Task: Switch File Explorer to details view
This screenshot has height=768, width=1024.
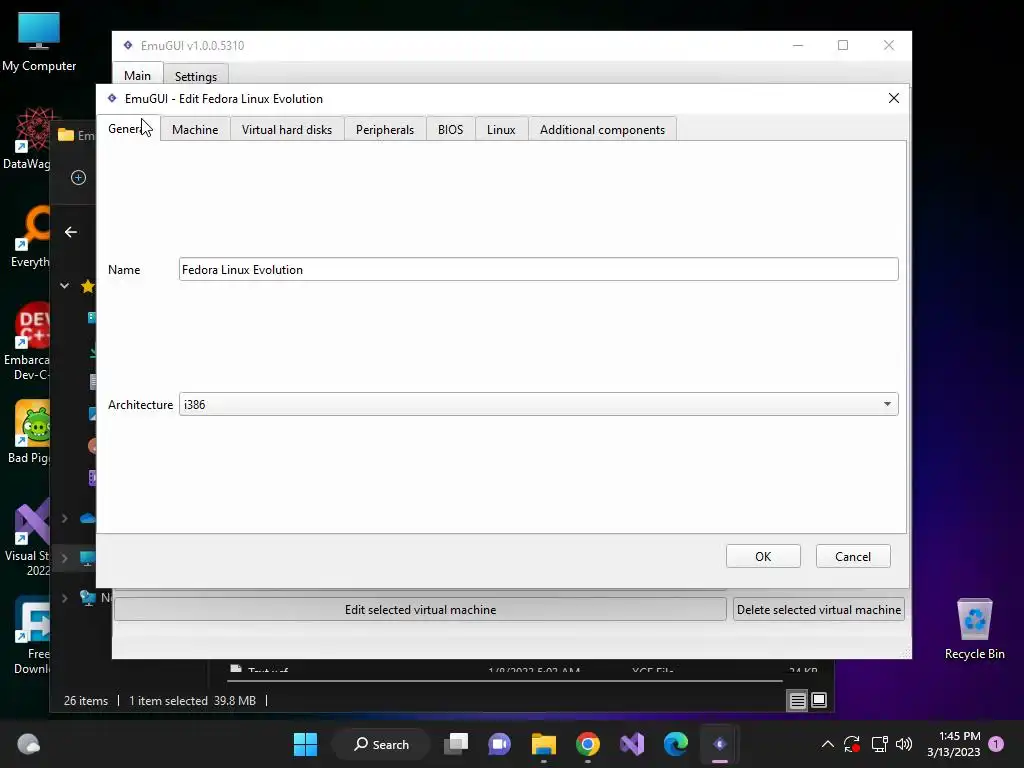Action: pos(797,701)
